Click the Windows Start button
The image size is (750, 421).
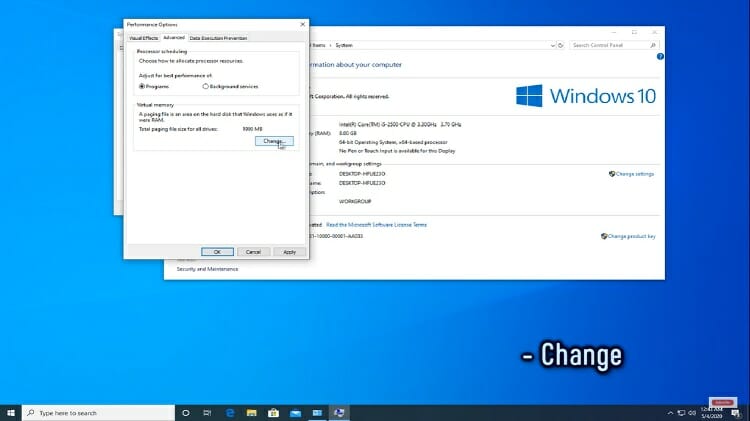click(10, 412)
